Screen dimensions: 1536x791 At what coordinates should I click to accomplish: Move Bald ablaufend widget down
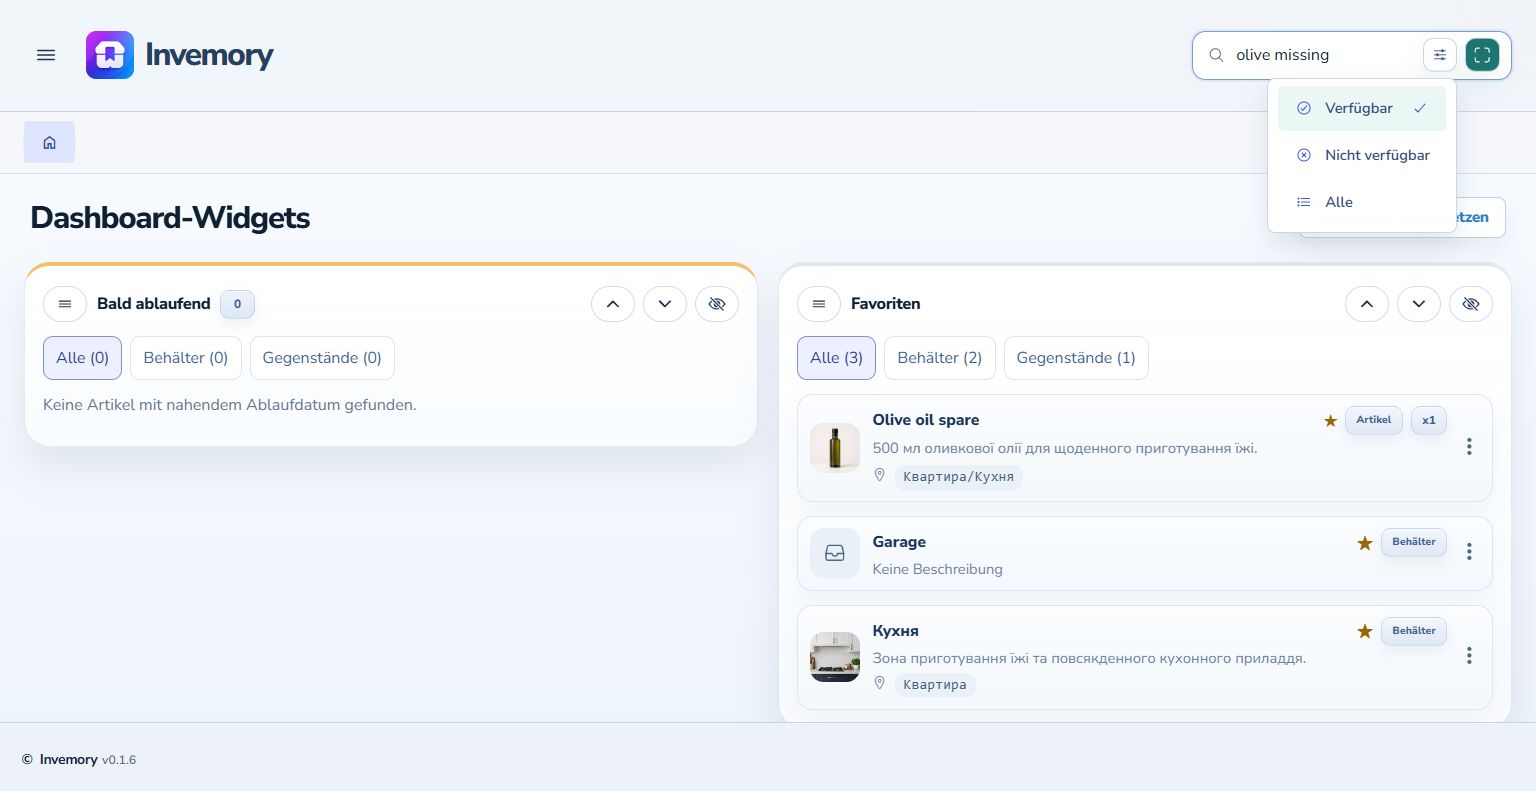click(x=665, y=304)
